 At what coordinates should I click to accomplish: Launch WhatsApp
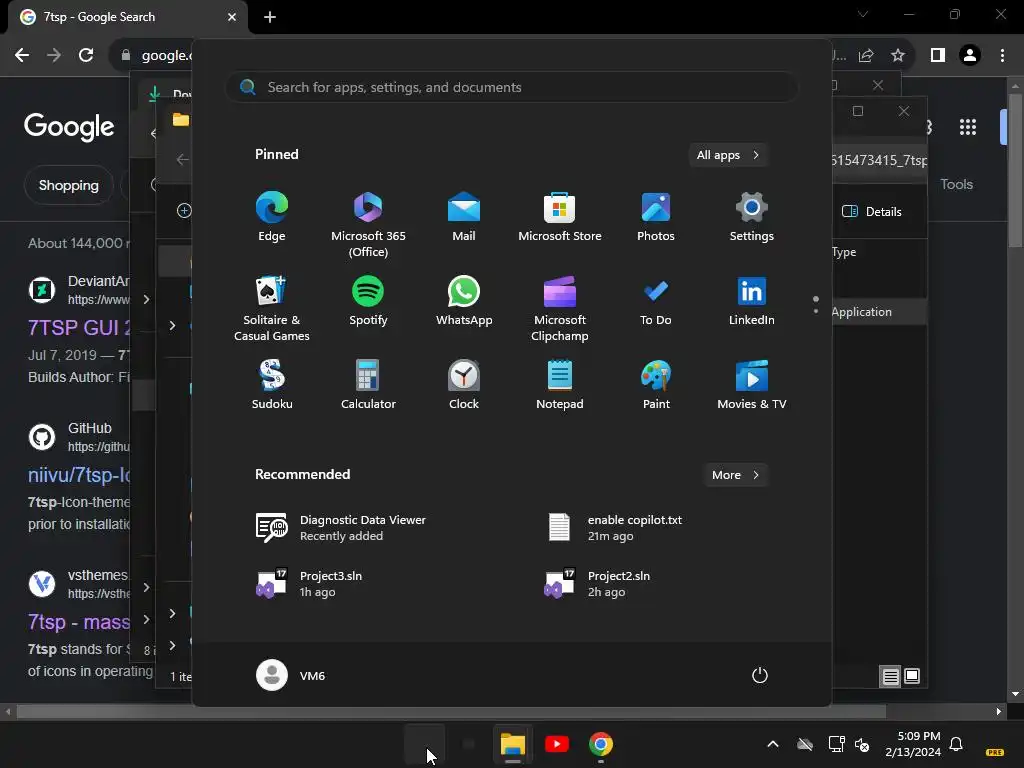point(464,300)
